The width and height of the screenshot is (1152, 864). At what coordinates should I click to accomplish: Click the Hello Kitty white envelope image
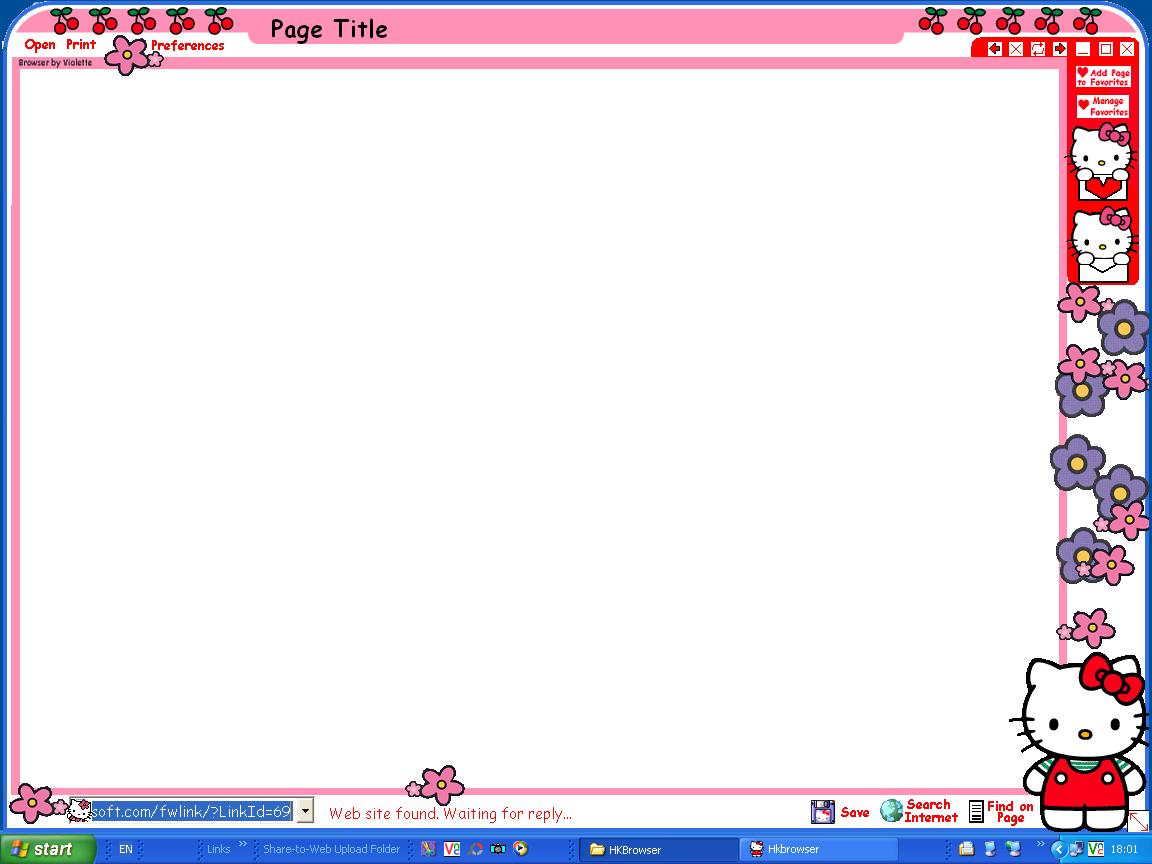pos(1101,245)
